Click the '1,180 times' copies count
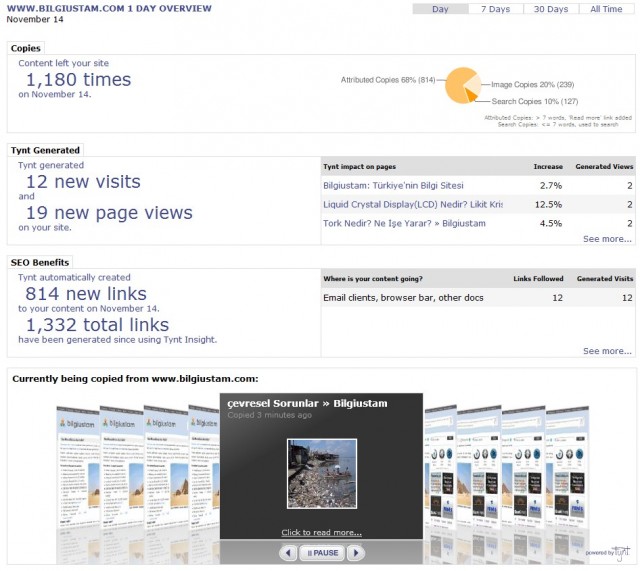Viewport: 640px width, 571px height. tap(78, 80)
